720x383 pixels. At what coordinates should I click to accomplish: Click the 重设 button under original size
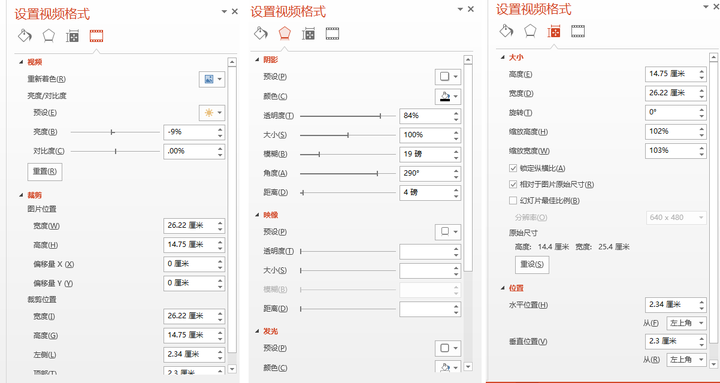(x=532, y=265)
